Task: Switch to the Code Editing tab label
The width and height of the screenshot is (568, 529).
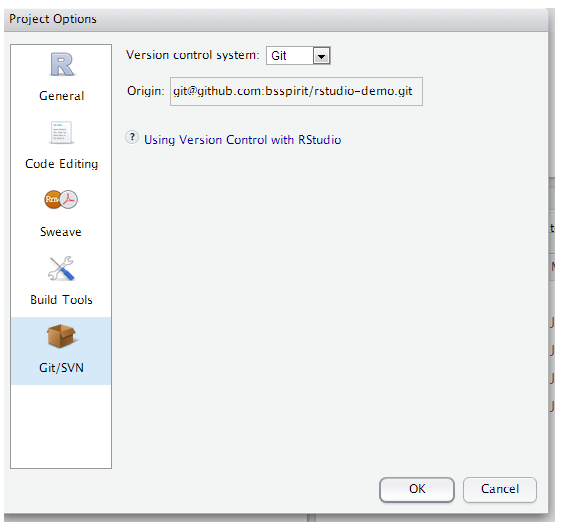Action: pos(62,164)
